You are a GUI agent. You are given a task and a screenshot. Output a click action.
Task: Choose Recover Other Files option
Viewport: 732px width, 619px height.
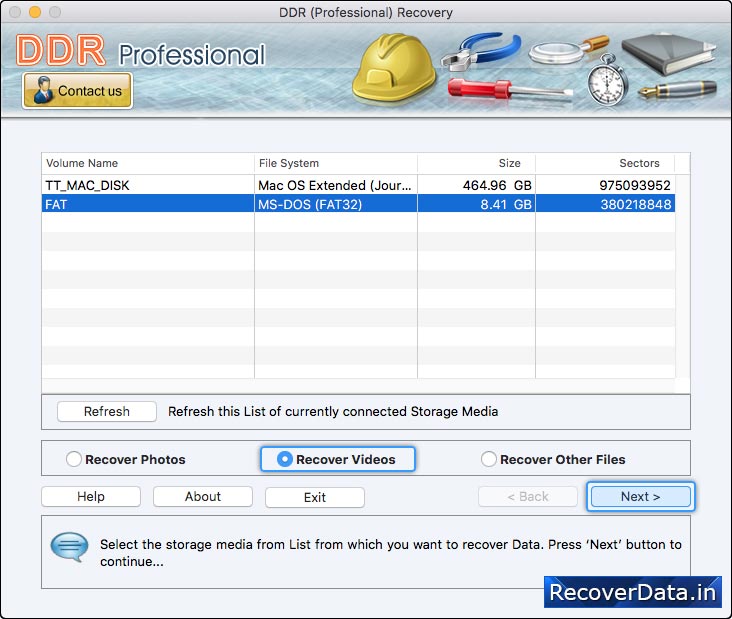(x=553, y=459)
